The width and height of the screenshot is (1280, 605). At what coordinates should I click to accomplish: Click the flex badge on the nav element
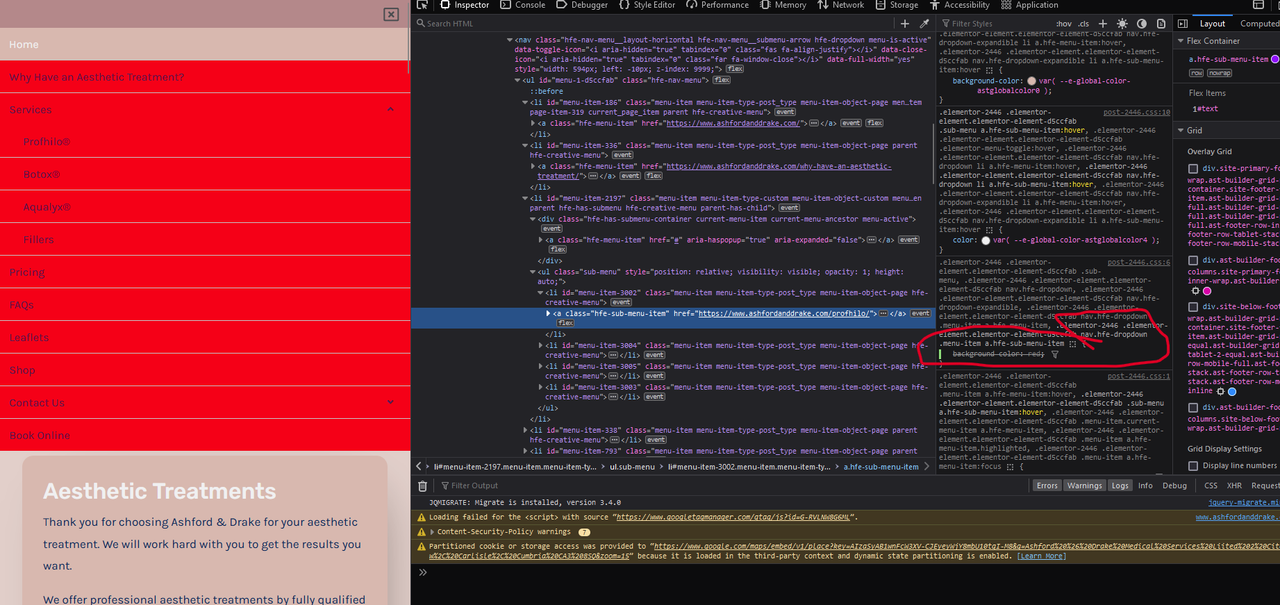pyautogui.click(x=735, y=70)
